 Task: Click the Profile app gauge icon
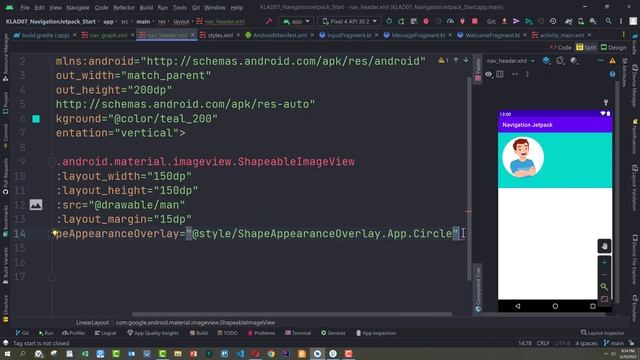(x=450, y=21)
